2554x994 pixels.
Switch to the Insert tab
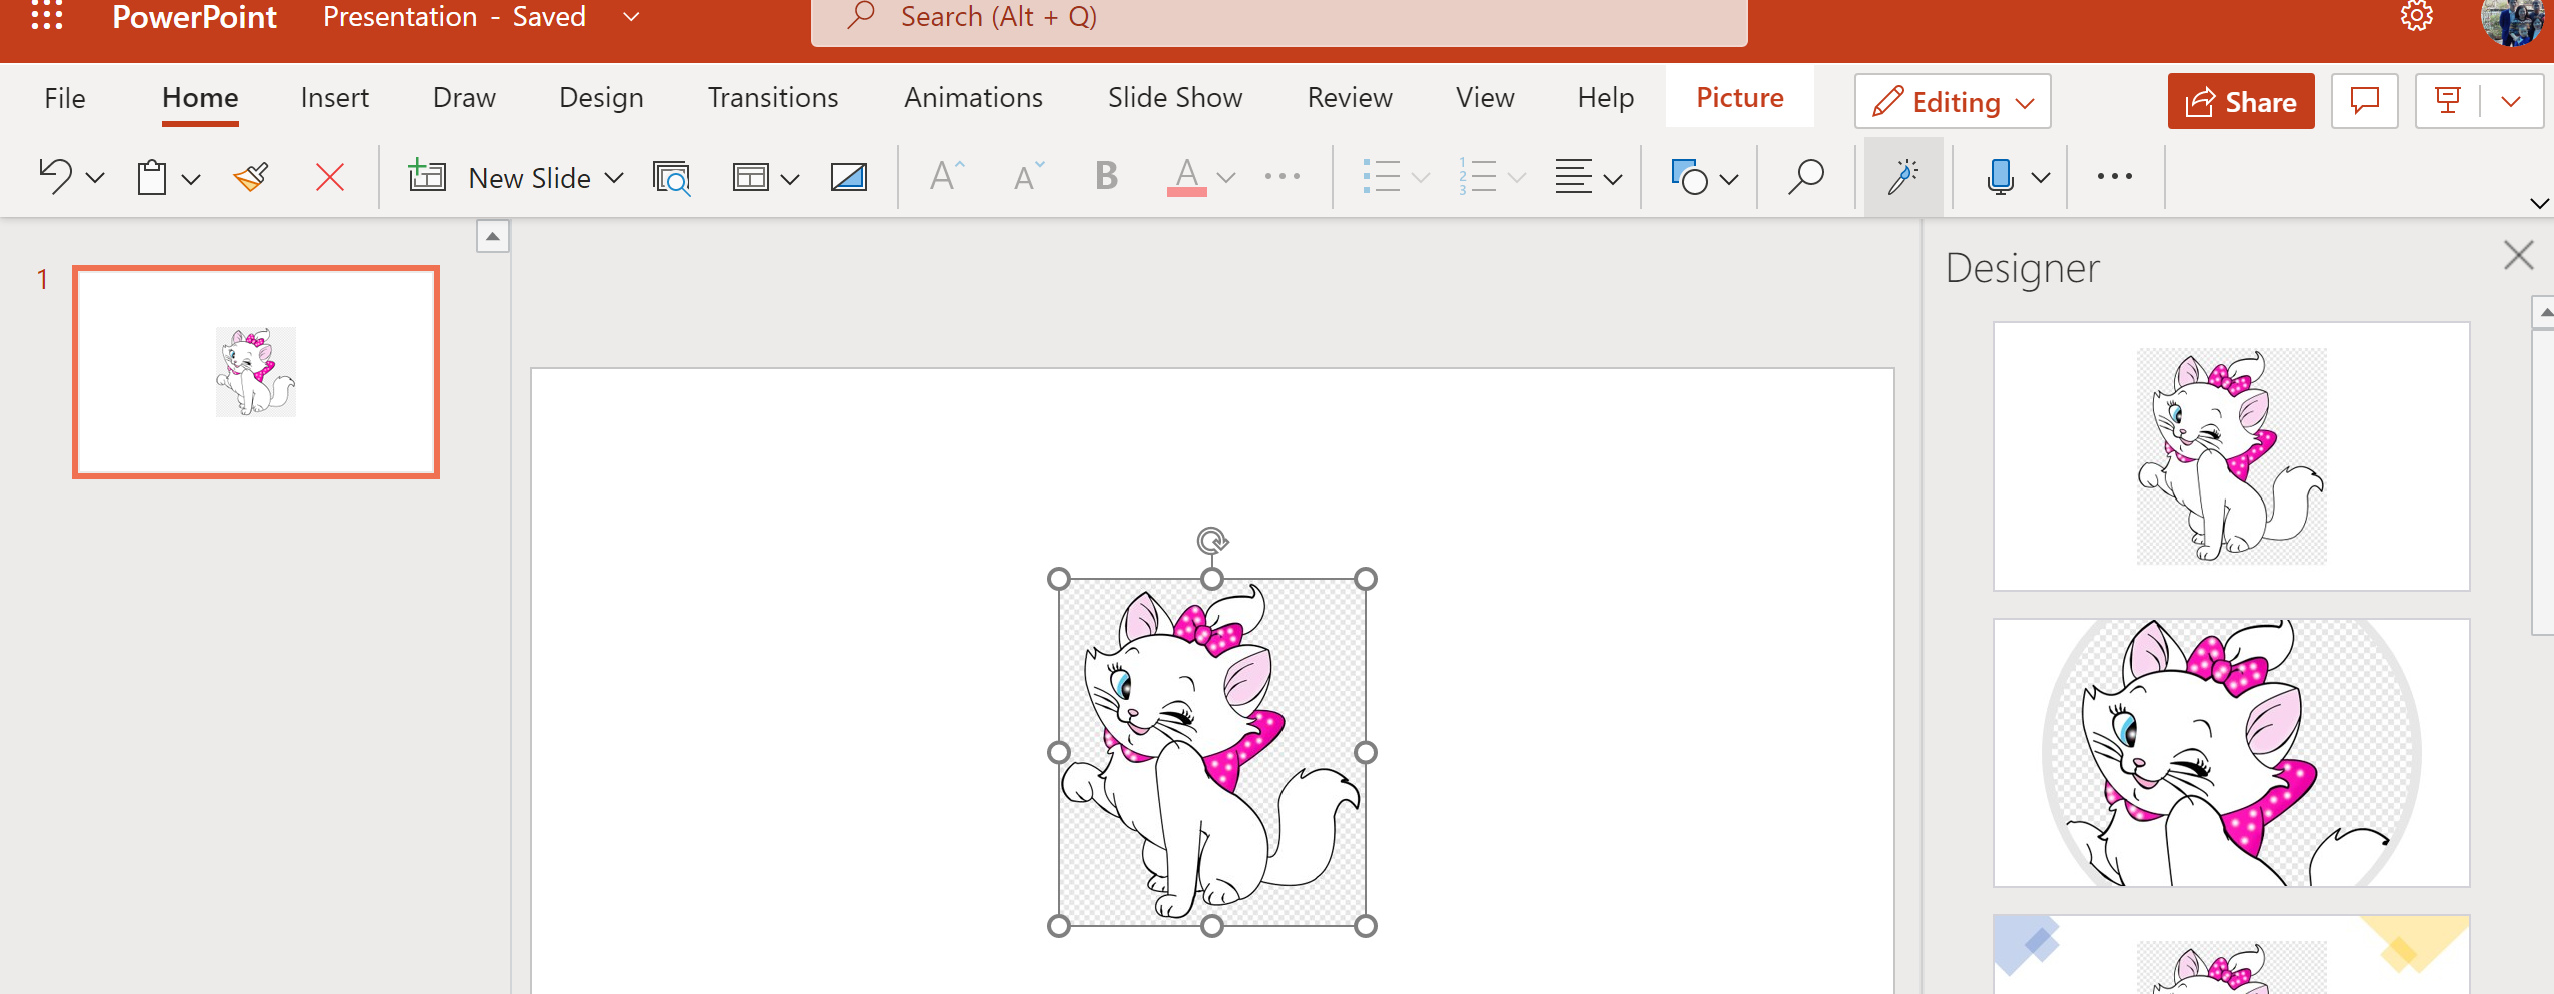(334, 98)
